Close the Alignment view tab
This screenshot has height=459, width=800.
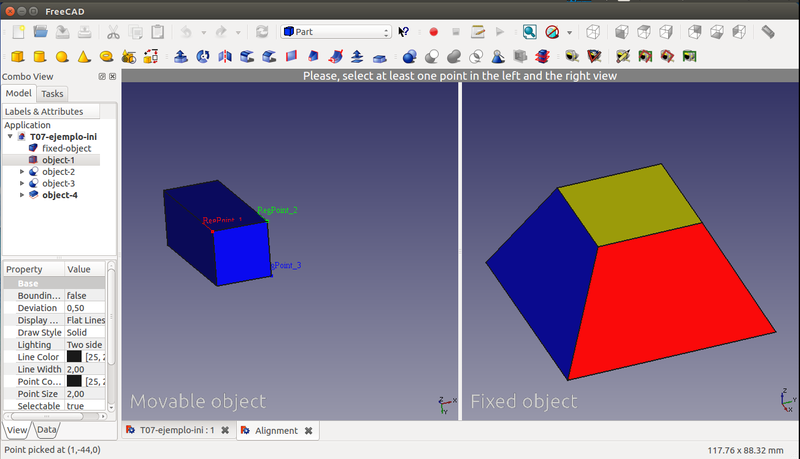[309, 430]
